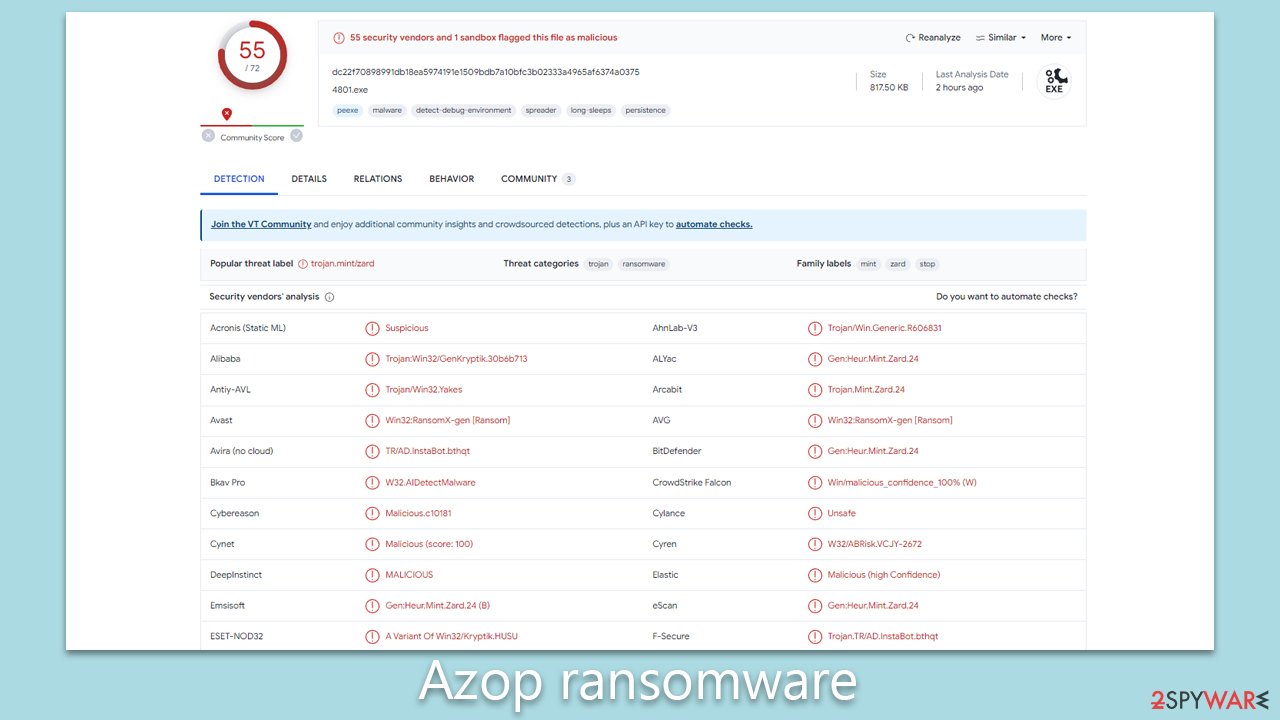Click the 2 hours ago analysis date
Screen dimensions: 1280x720
[959, 88]
